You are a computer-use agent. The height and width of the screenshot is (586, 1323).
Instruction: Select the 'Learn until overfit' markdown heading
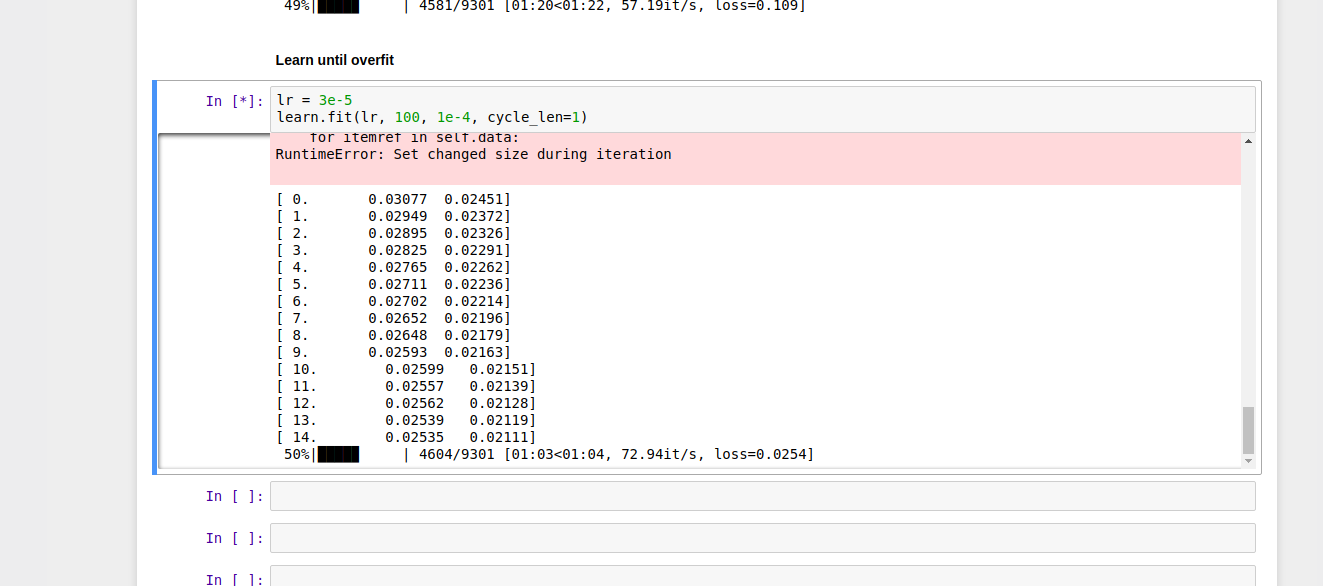point(335,60)
